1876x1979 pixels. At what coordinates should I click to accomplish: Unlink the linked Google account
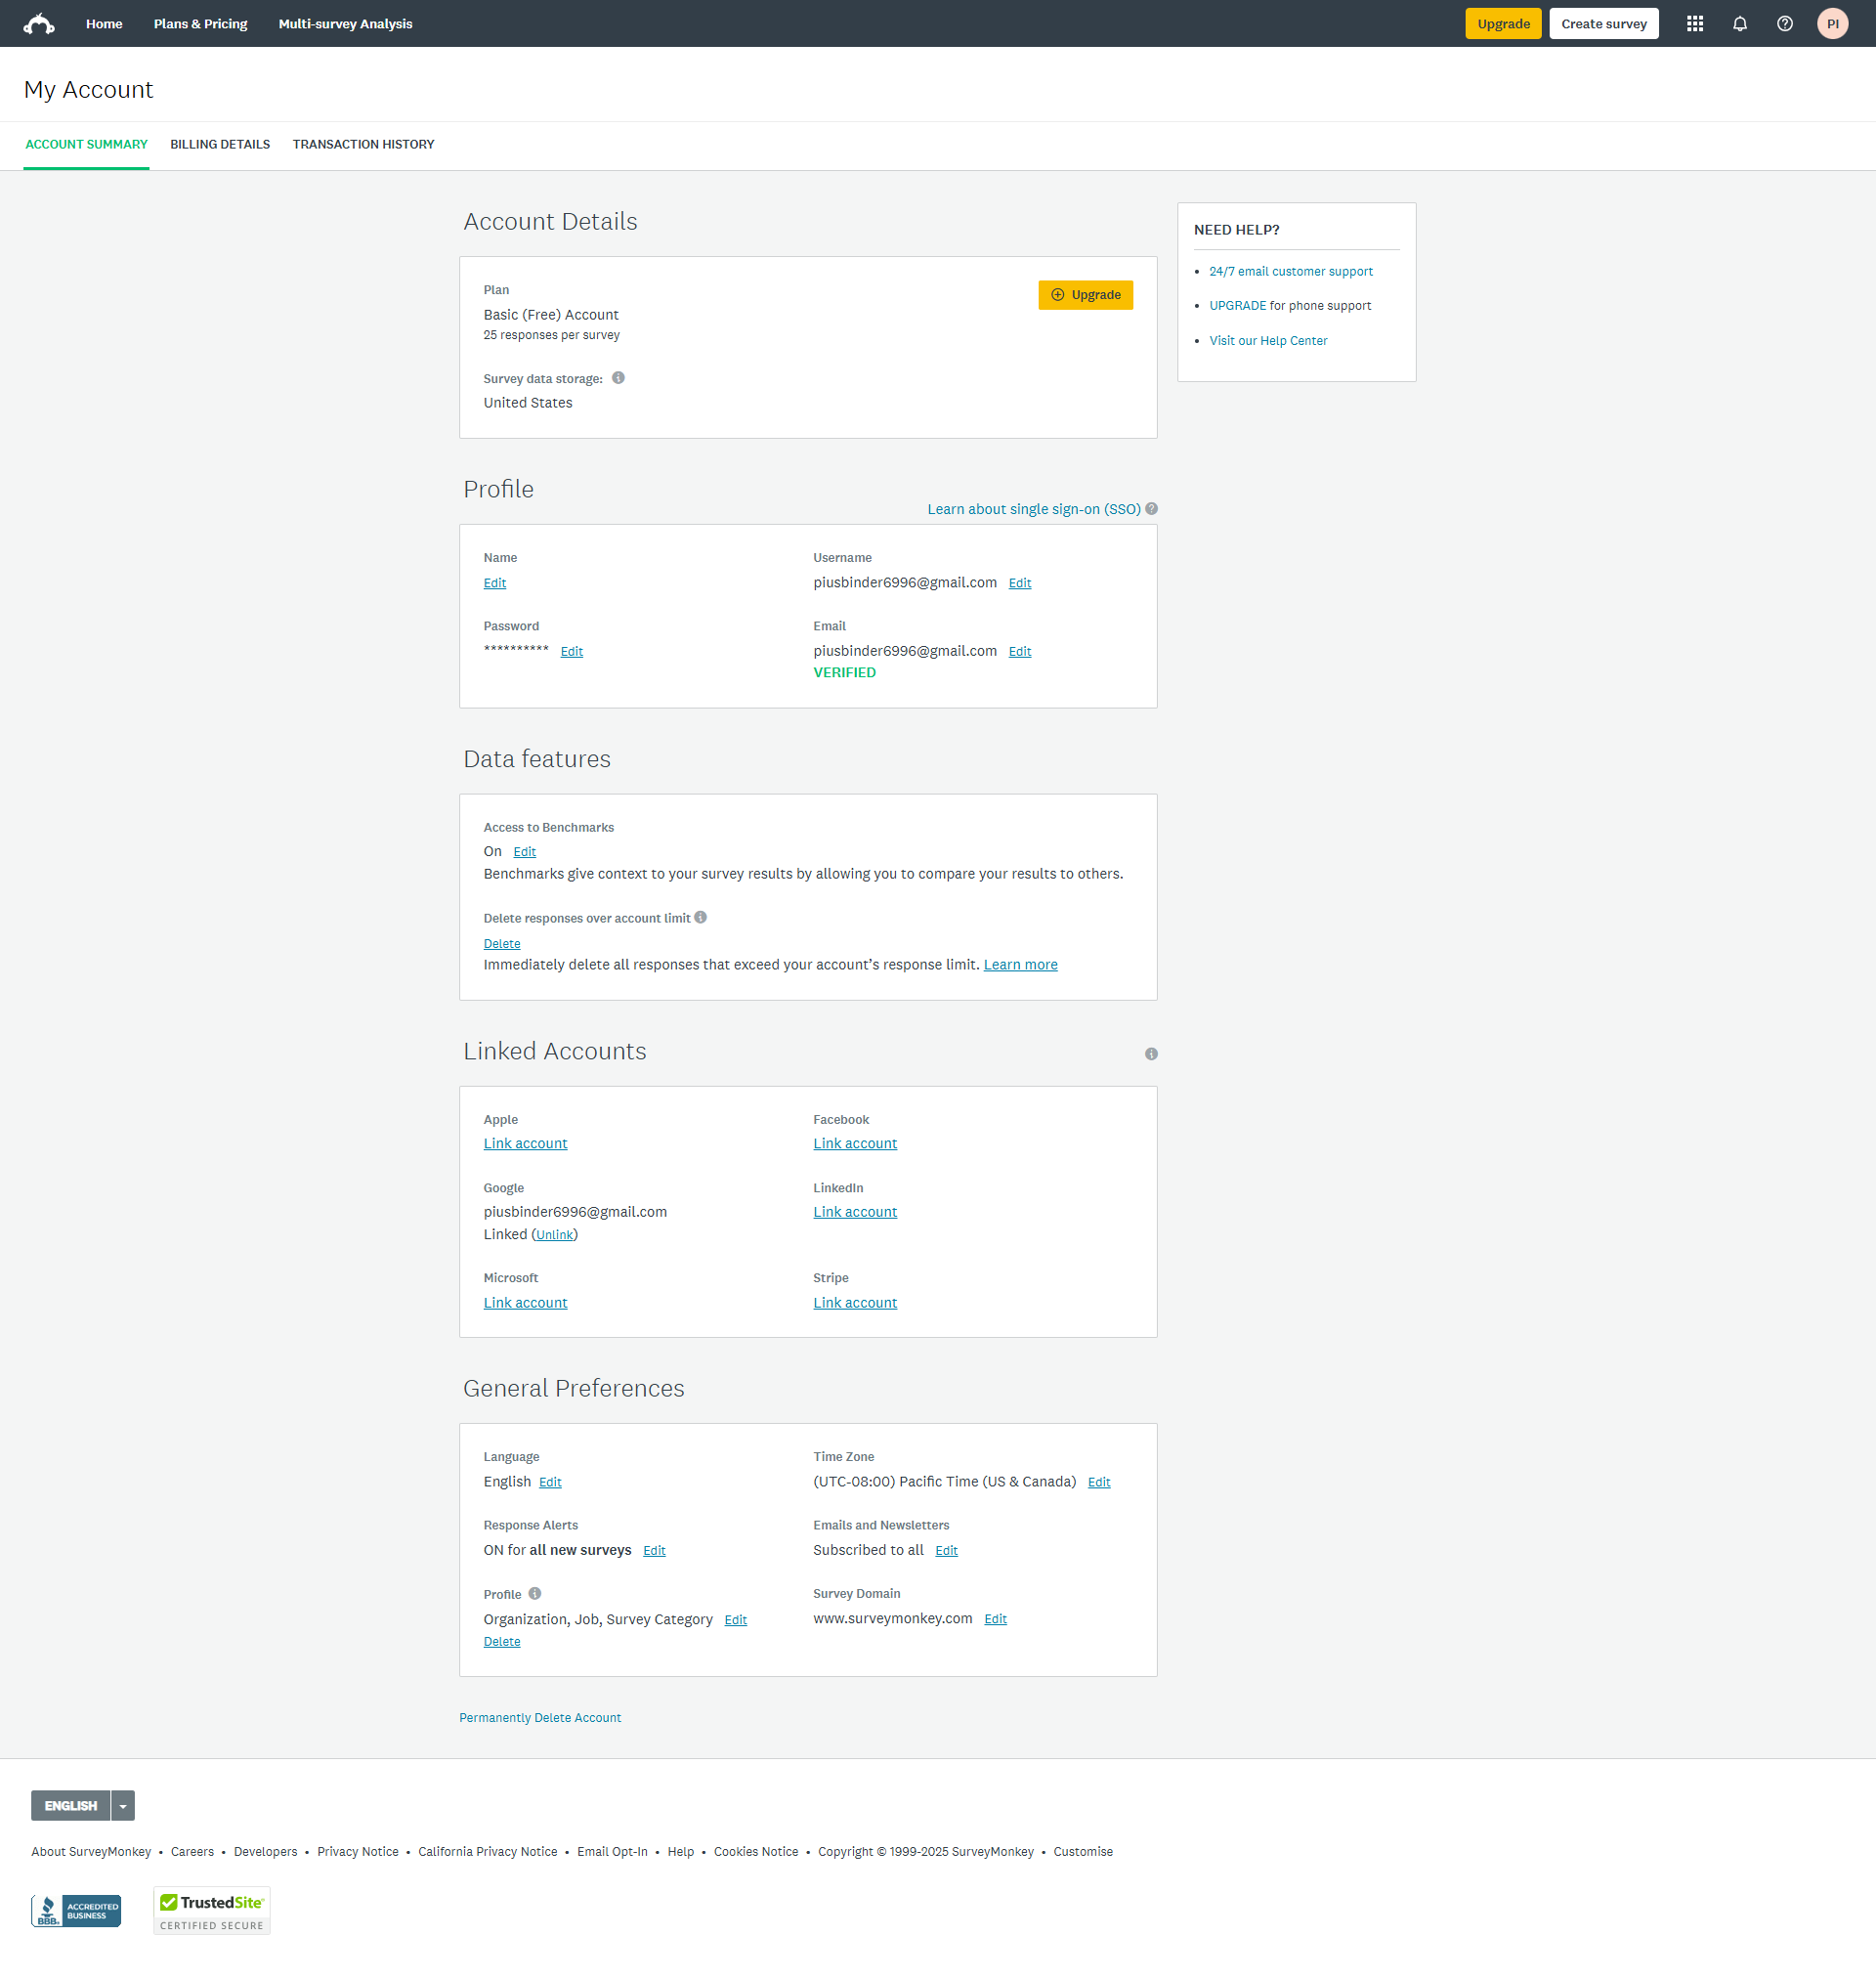pos(554,1235)
